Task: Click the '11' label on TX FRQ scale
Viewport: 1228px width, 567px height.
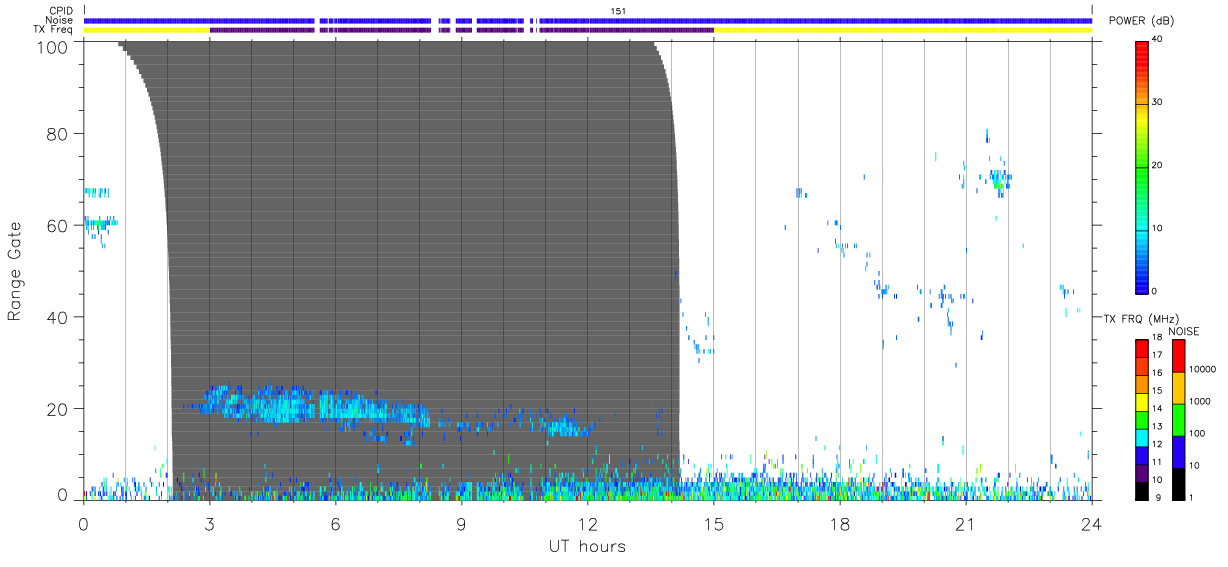Action: pyautogui.click(x=1156, y=462)
